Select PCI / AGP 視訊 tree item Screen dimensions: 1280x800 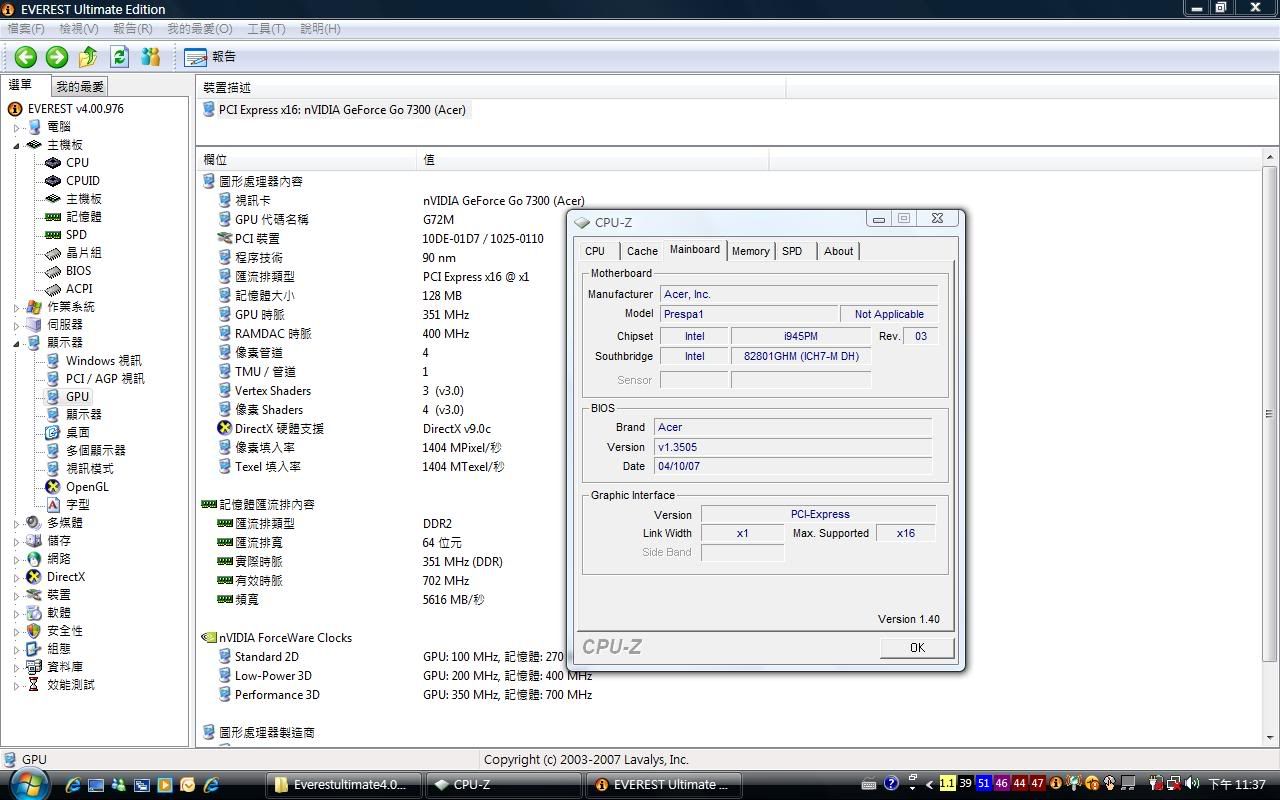pyautogui.click(x=105, y=379)
